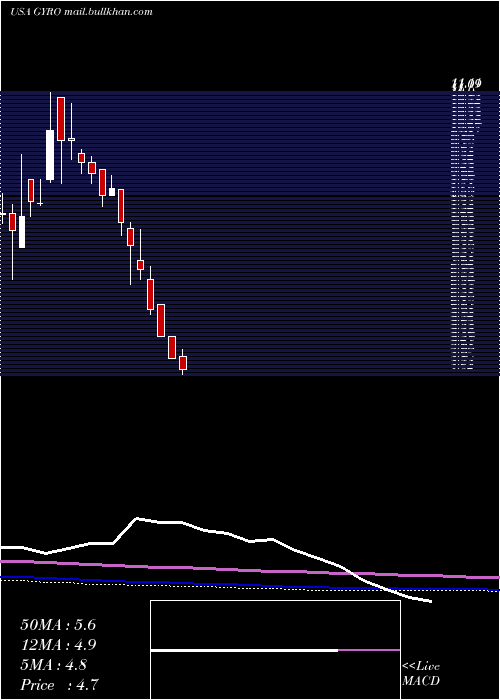Click the Price : 4.7 value
The height and width of the screenshot is (700, 500).
tap(59, 685)
